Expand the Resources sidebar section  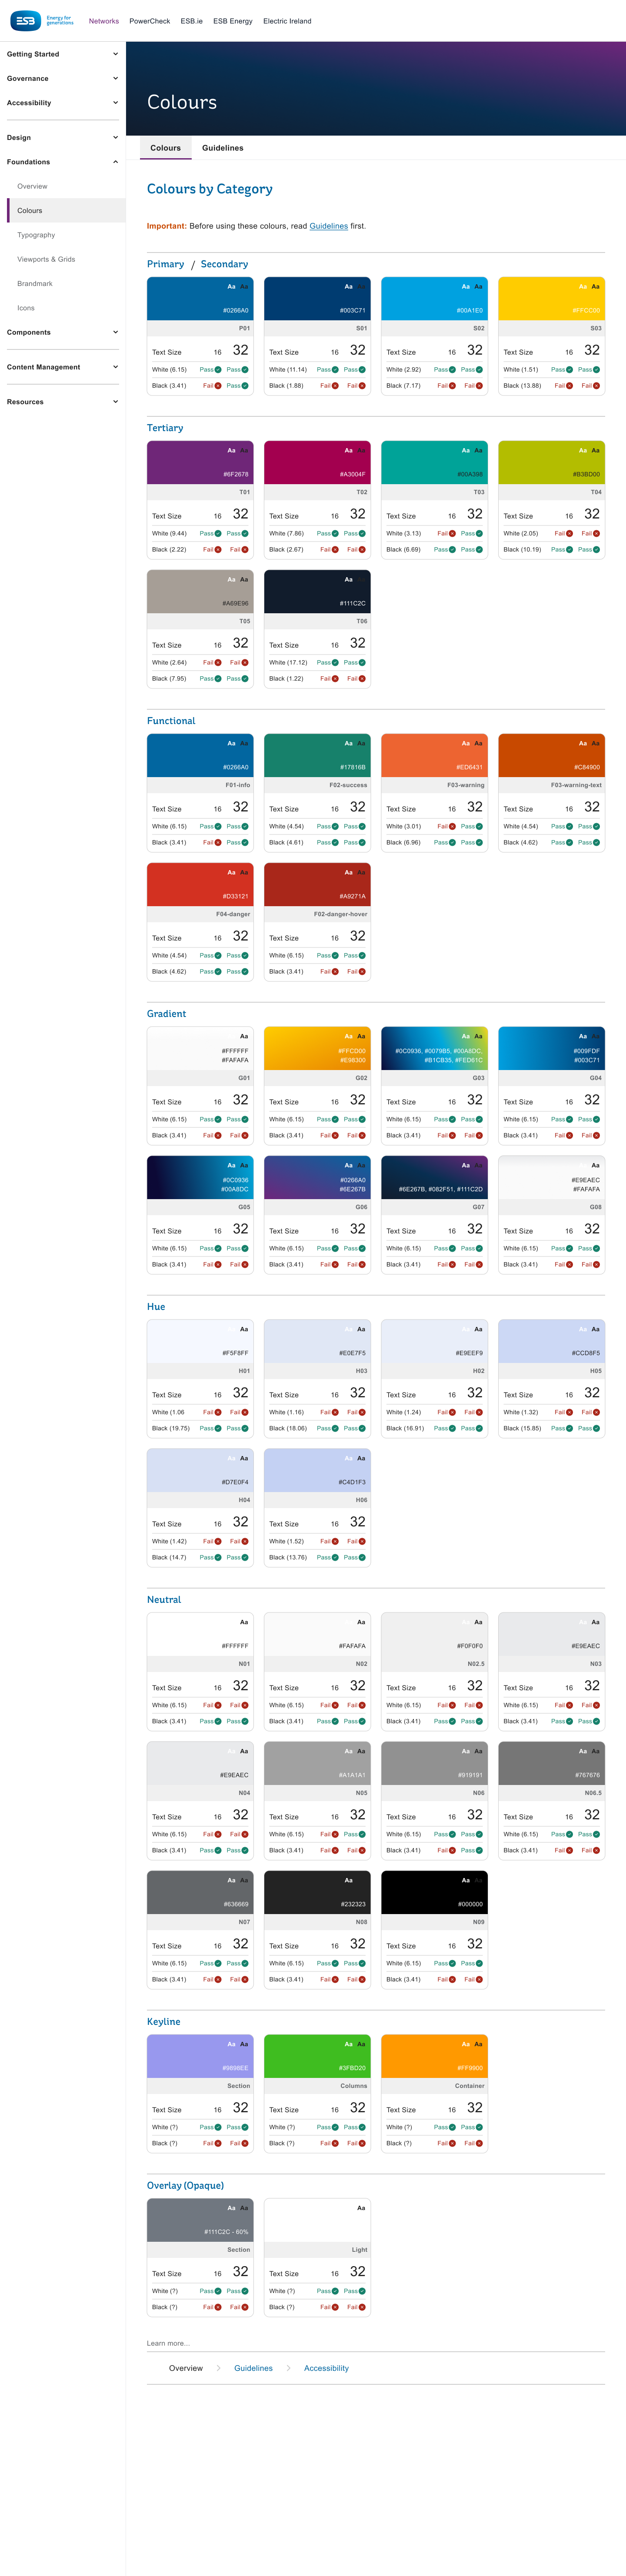pos(63,402)
